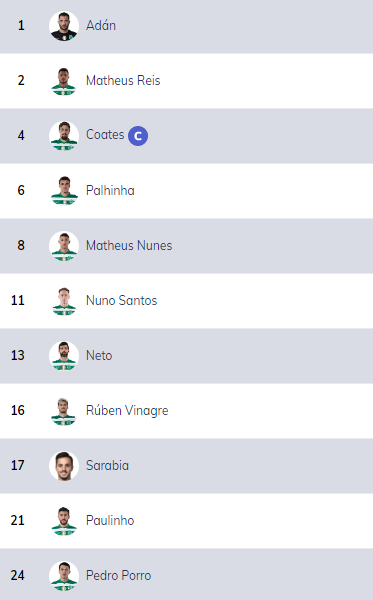
Task: Click Nuno Santos player photo
Action: click(64, 301)
